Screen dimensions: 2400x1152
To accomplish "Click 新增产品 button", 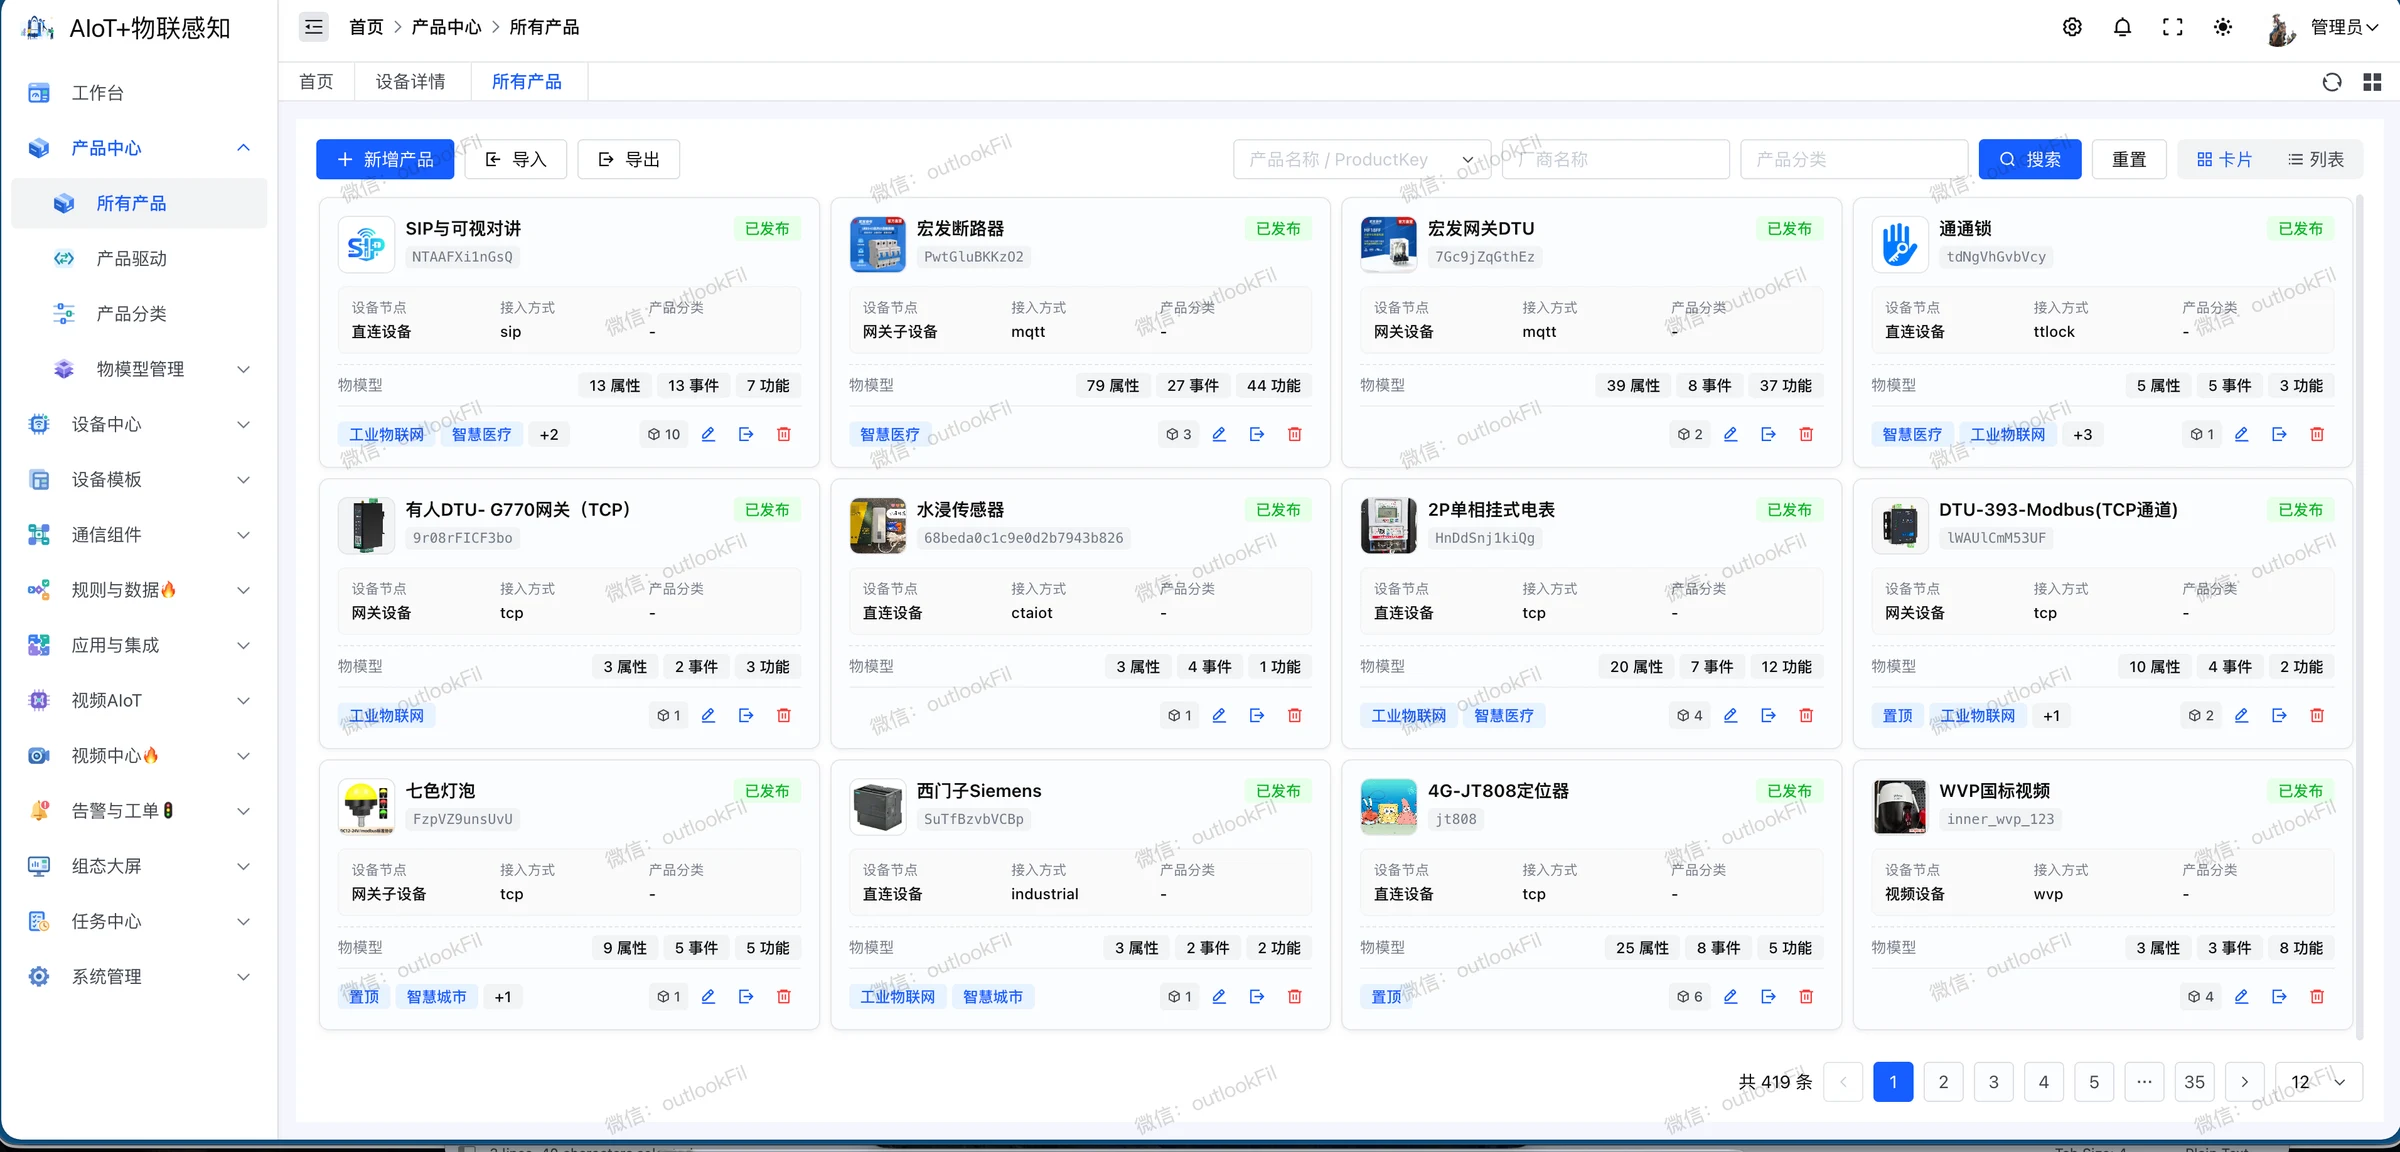I will coord(385,159).
